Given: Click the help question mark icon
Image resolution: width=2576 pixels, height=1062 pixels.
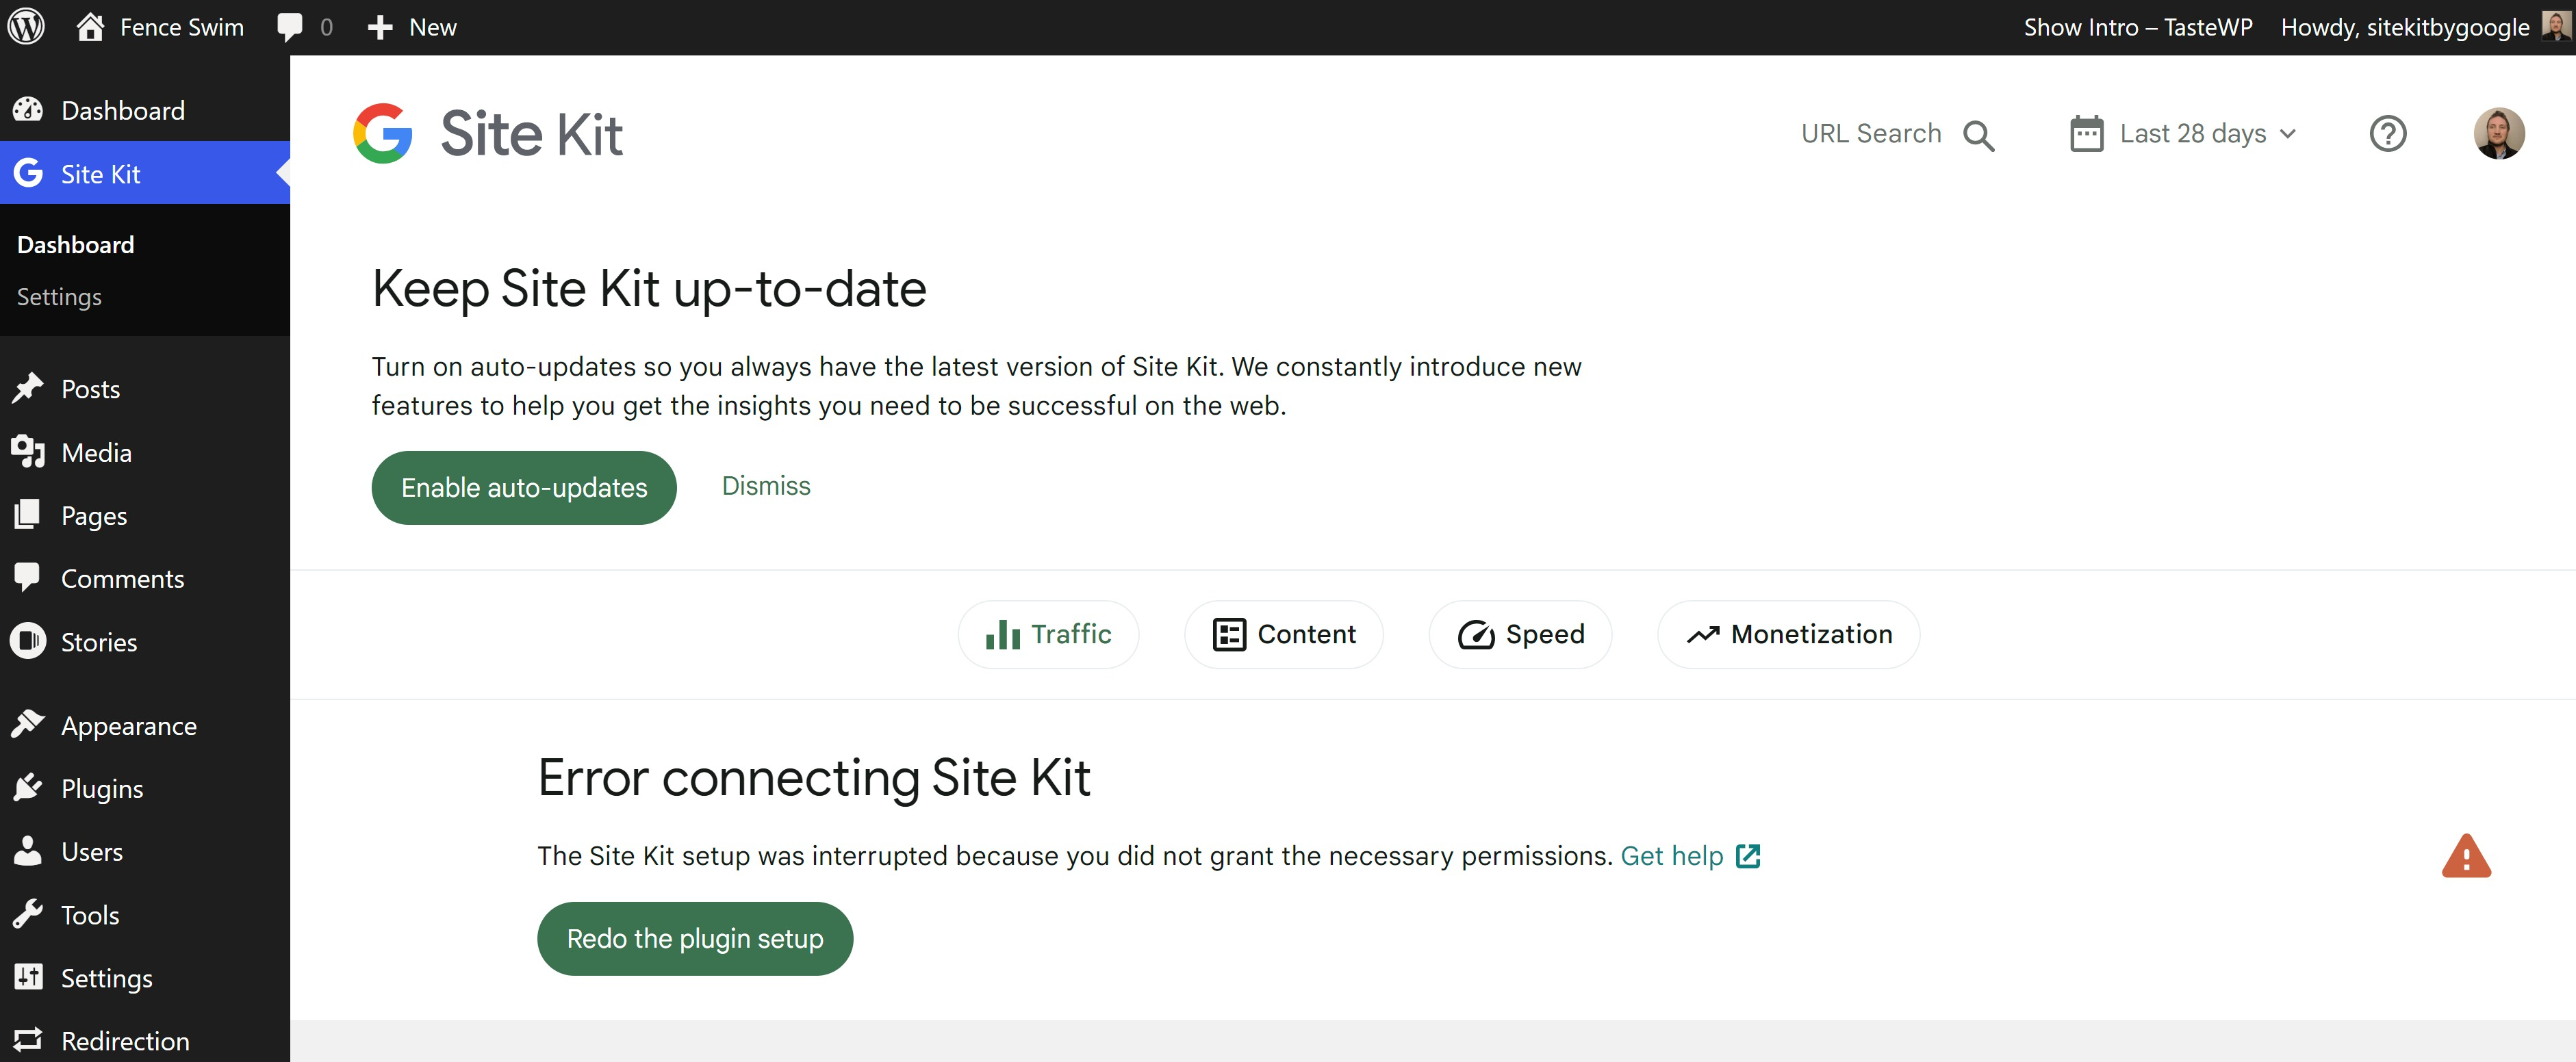Looking at the screenshot, I should [x=2388, y=133].
